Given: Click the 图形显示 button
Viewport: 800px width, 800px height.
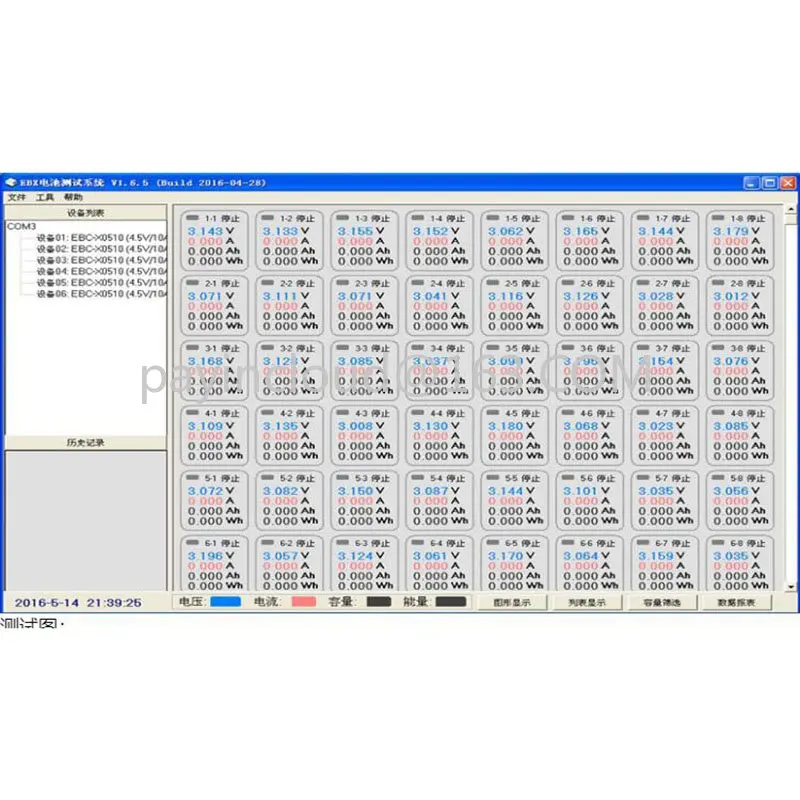Looking at the screenshot, I should click(x=512, y=603).
